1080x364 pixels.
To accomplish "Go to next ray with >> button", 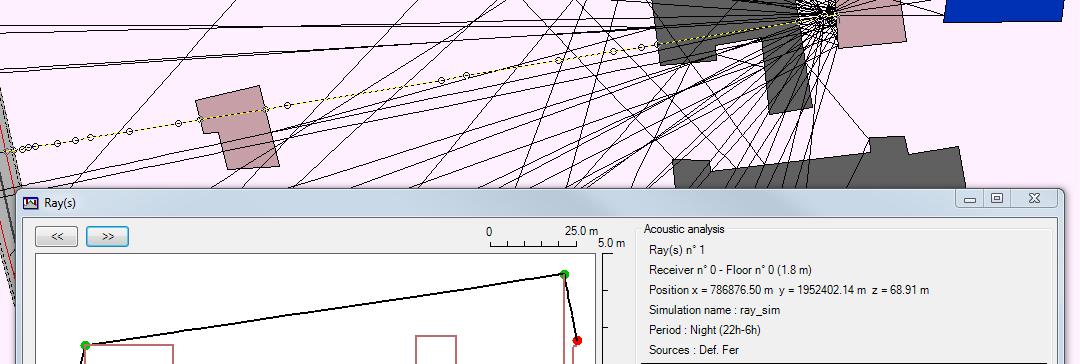I will [x=107, y=236].
